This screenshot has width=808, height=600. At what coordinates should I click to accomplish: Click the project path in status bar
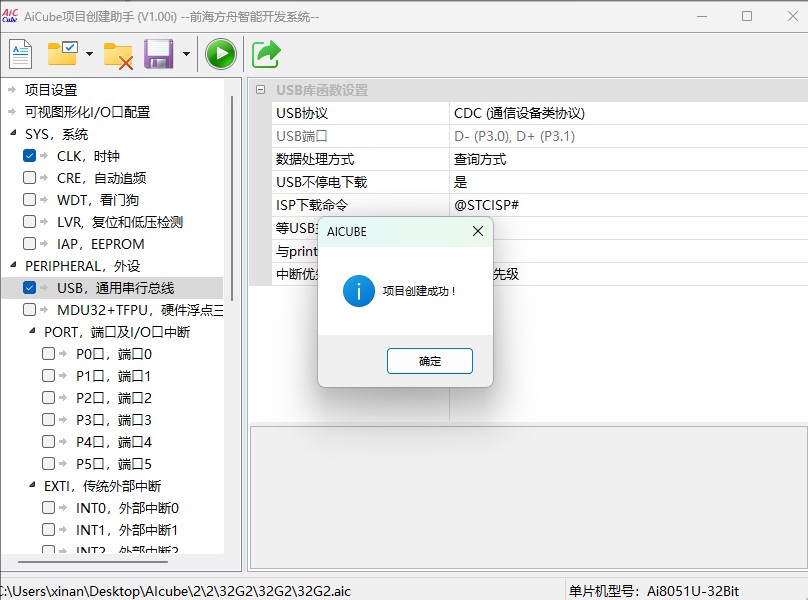175,591
